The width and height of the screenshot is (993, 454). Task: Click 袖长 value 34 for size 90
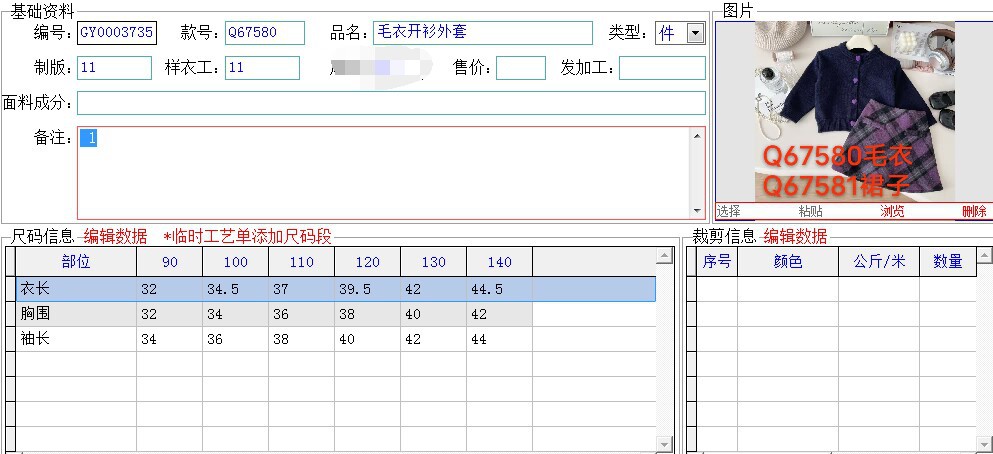pyautogui.click(x=170, y=339)
